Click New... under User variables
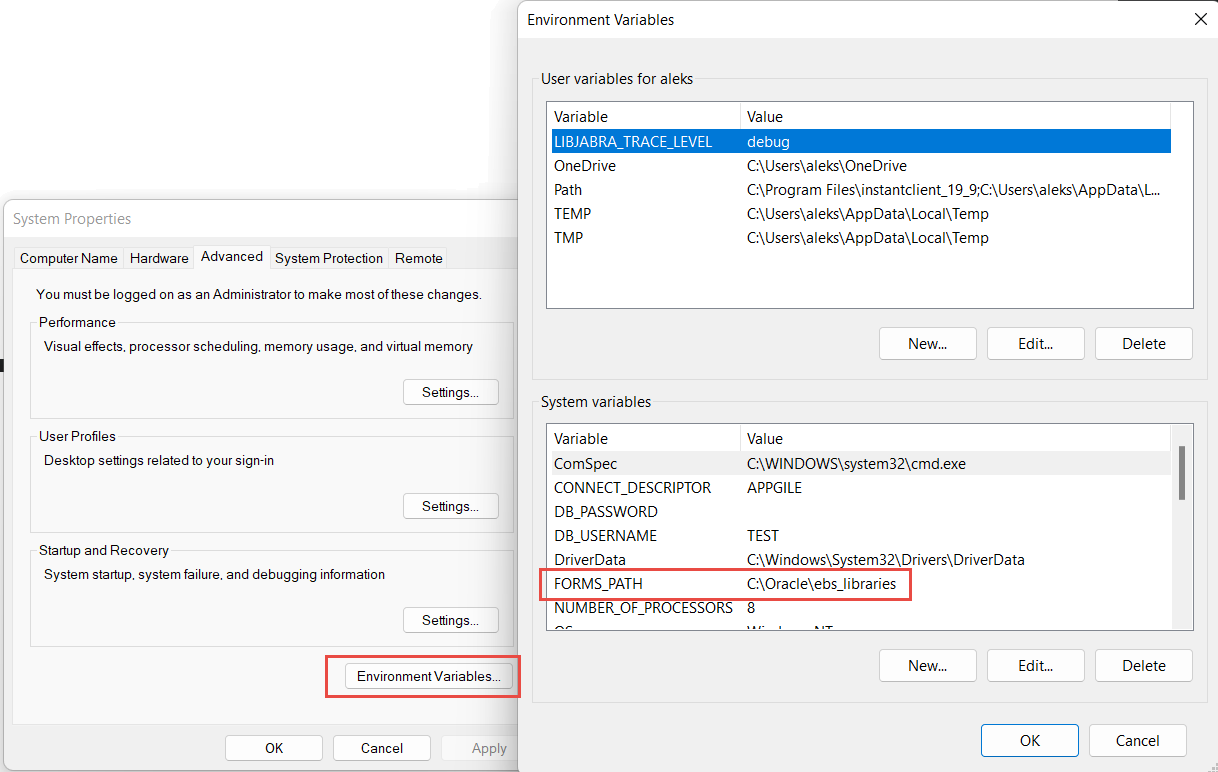Screen dimensions: 1218x772 [928, 343]
